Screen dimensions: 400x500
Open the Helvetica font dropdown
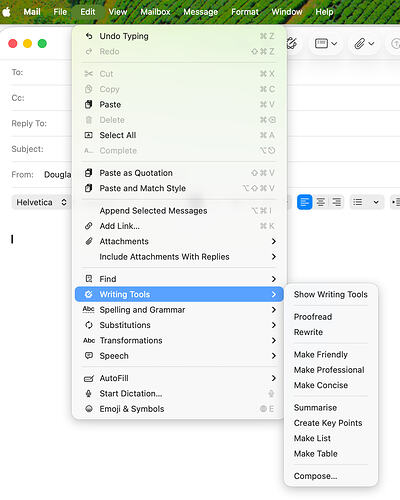pos(41,202)
